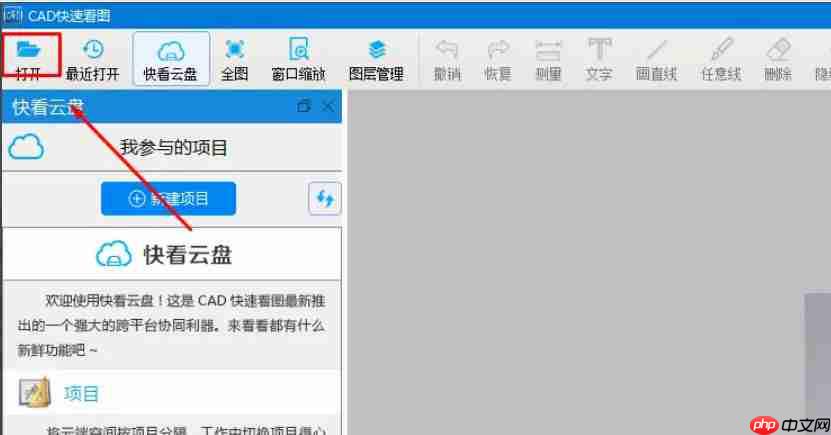
Task: Create a project with 新建项目 button
Action: coord(169,199)
